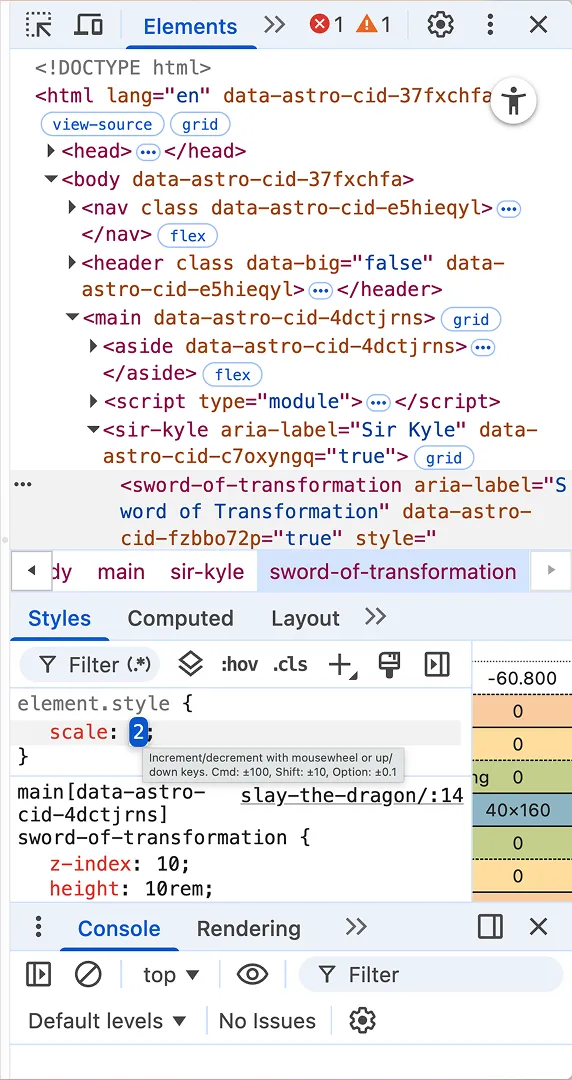Open the drawer three-dot menu
The height and width of the screenshot is (1080, 572).
point(39,926)
